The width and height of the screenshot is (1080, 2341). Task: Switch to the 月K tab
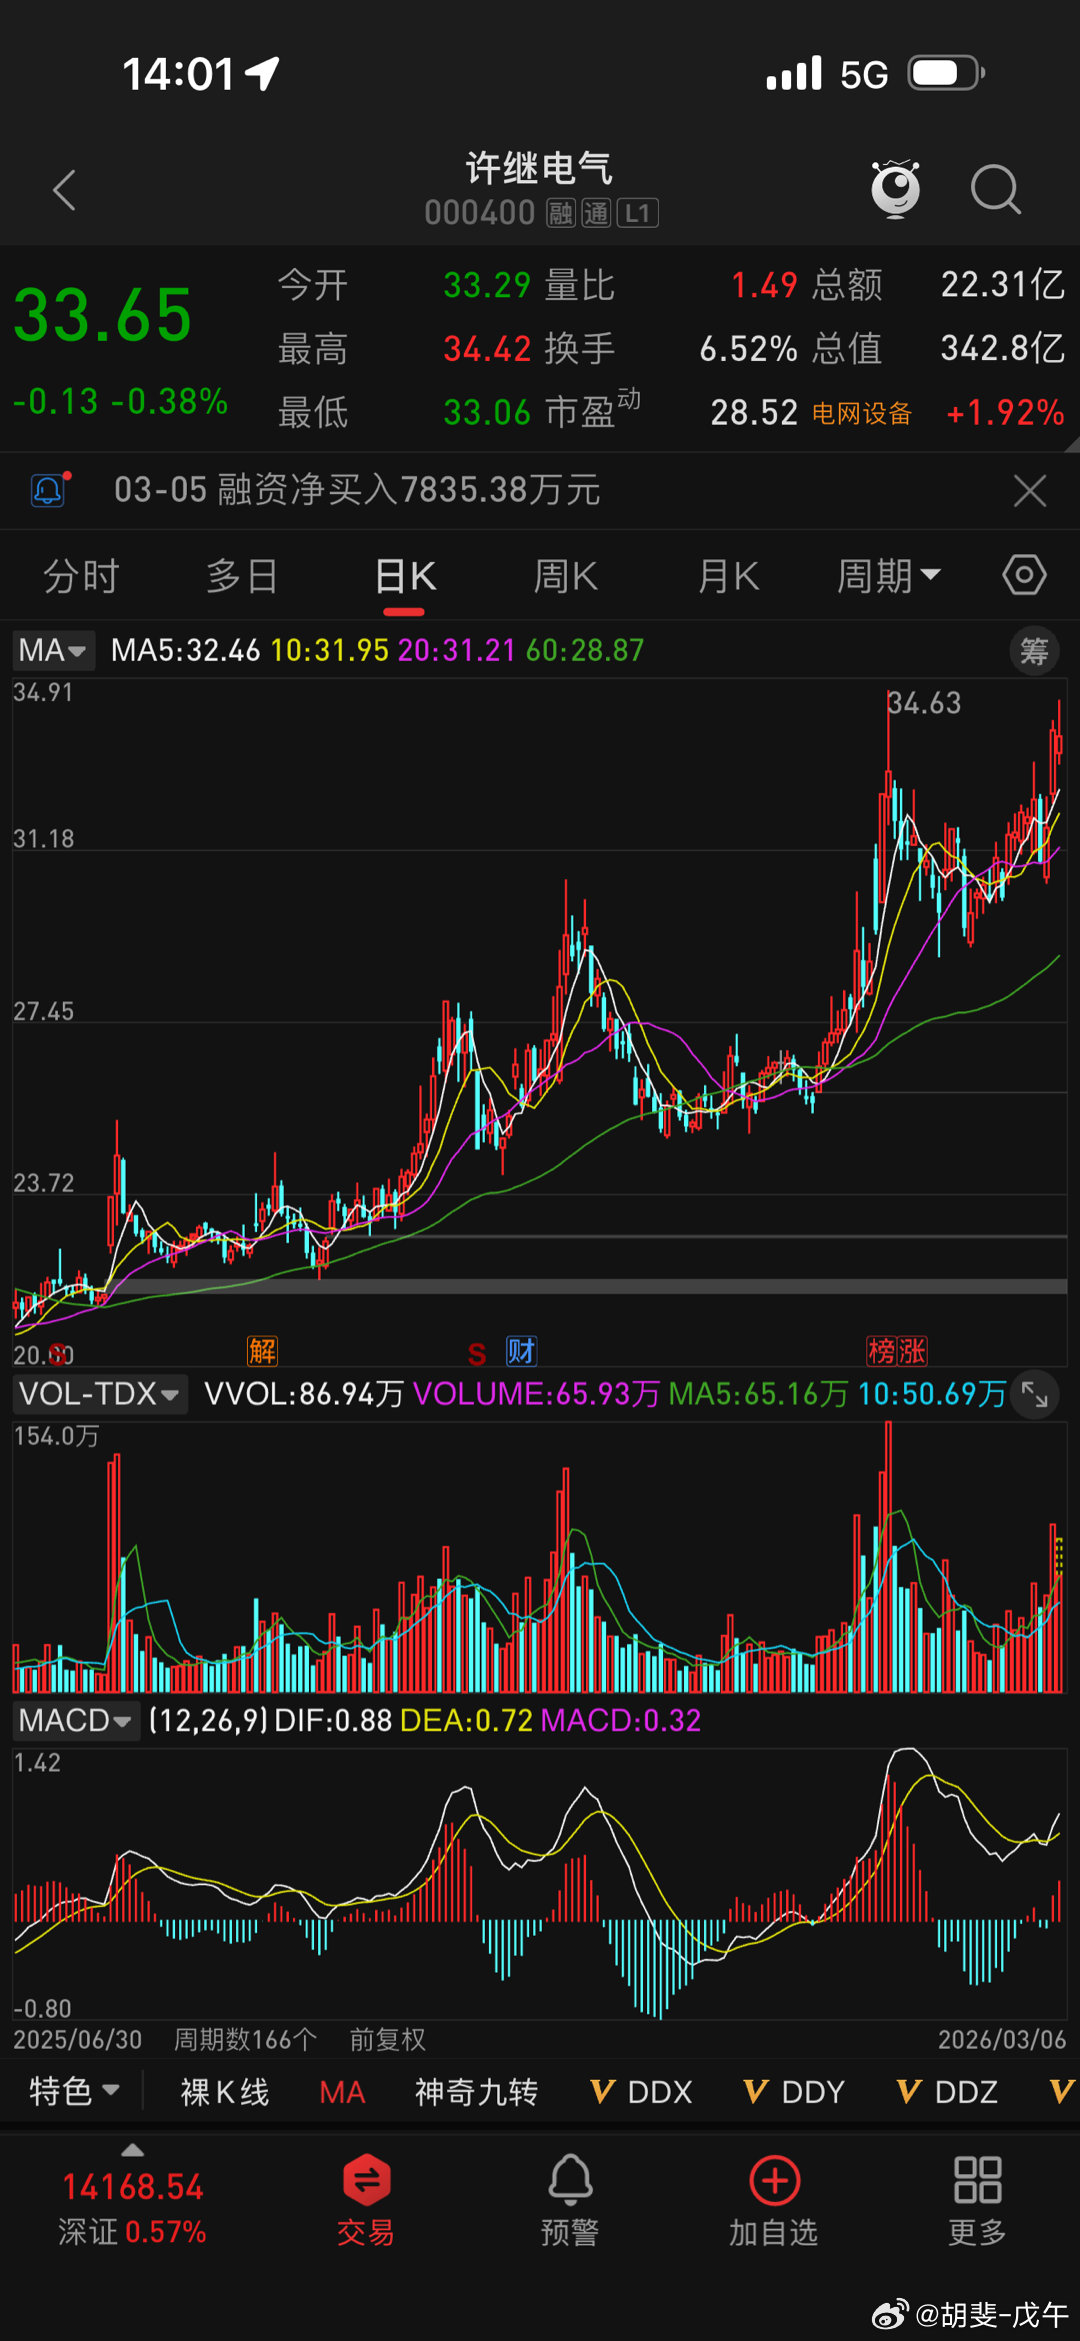point(728,576)
